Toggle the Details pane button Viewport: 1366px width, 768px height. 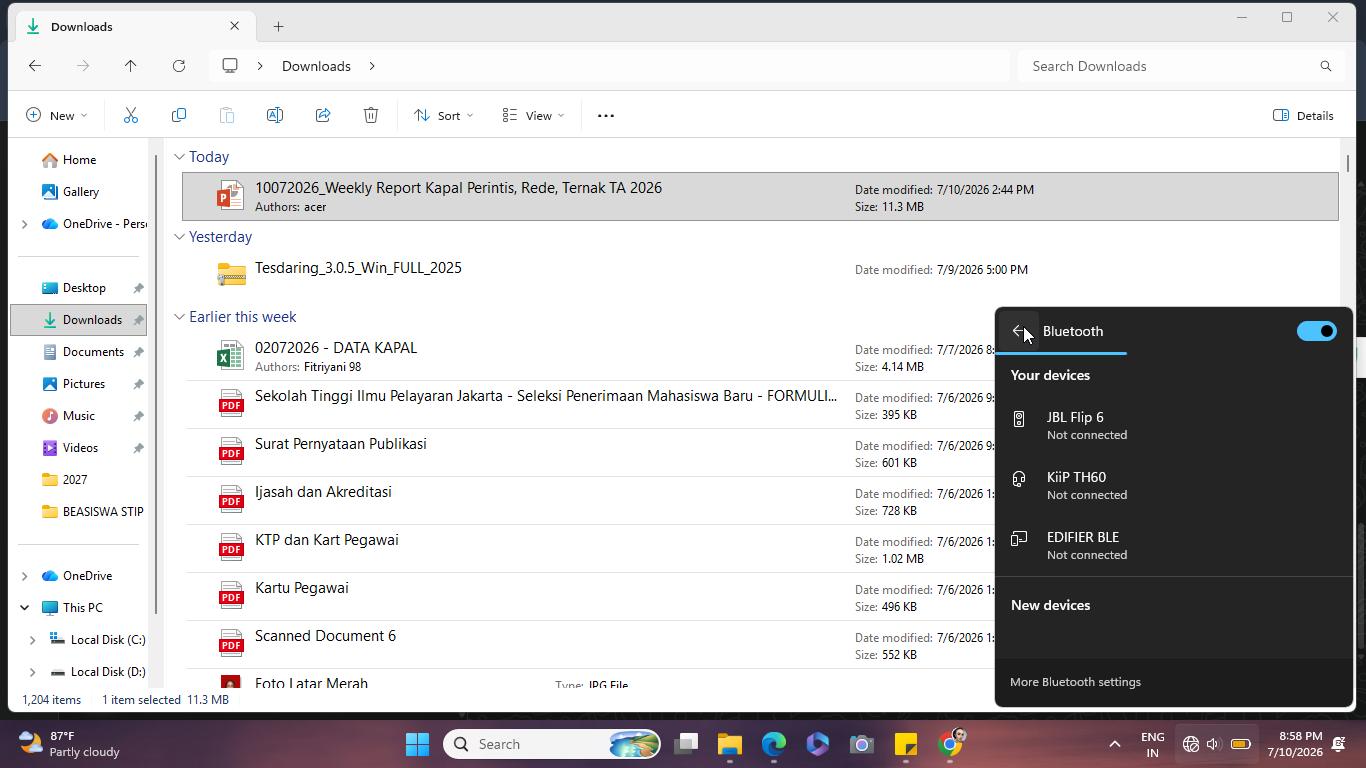pyautogui.click(x=1303, y=115)
